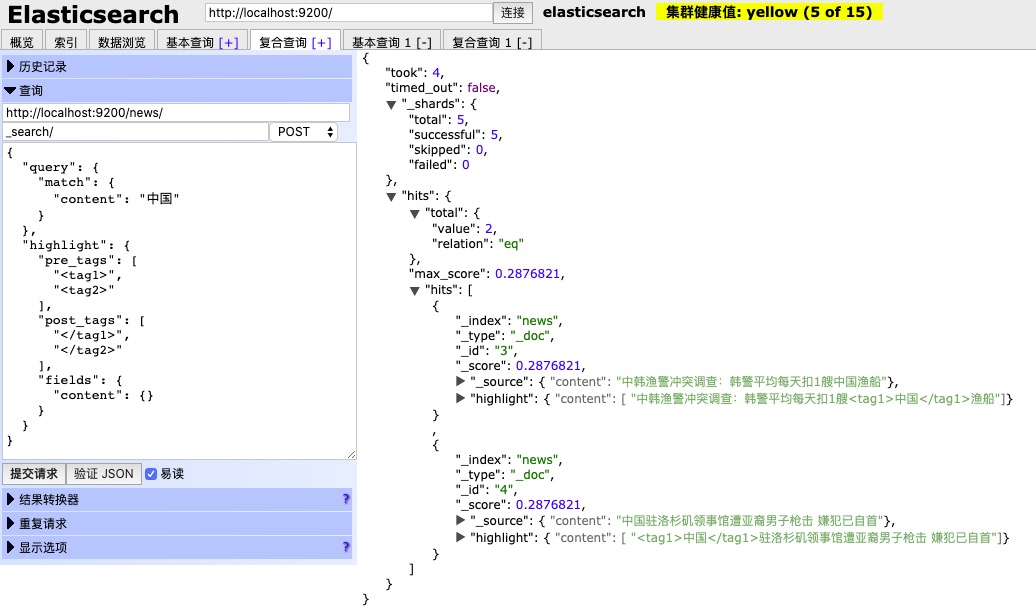Screen dimensions: 1036x615
Task: Click the "took" value 4
Action: [x=436, y=73]
